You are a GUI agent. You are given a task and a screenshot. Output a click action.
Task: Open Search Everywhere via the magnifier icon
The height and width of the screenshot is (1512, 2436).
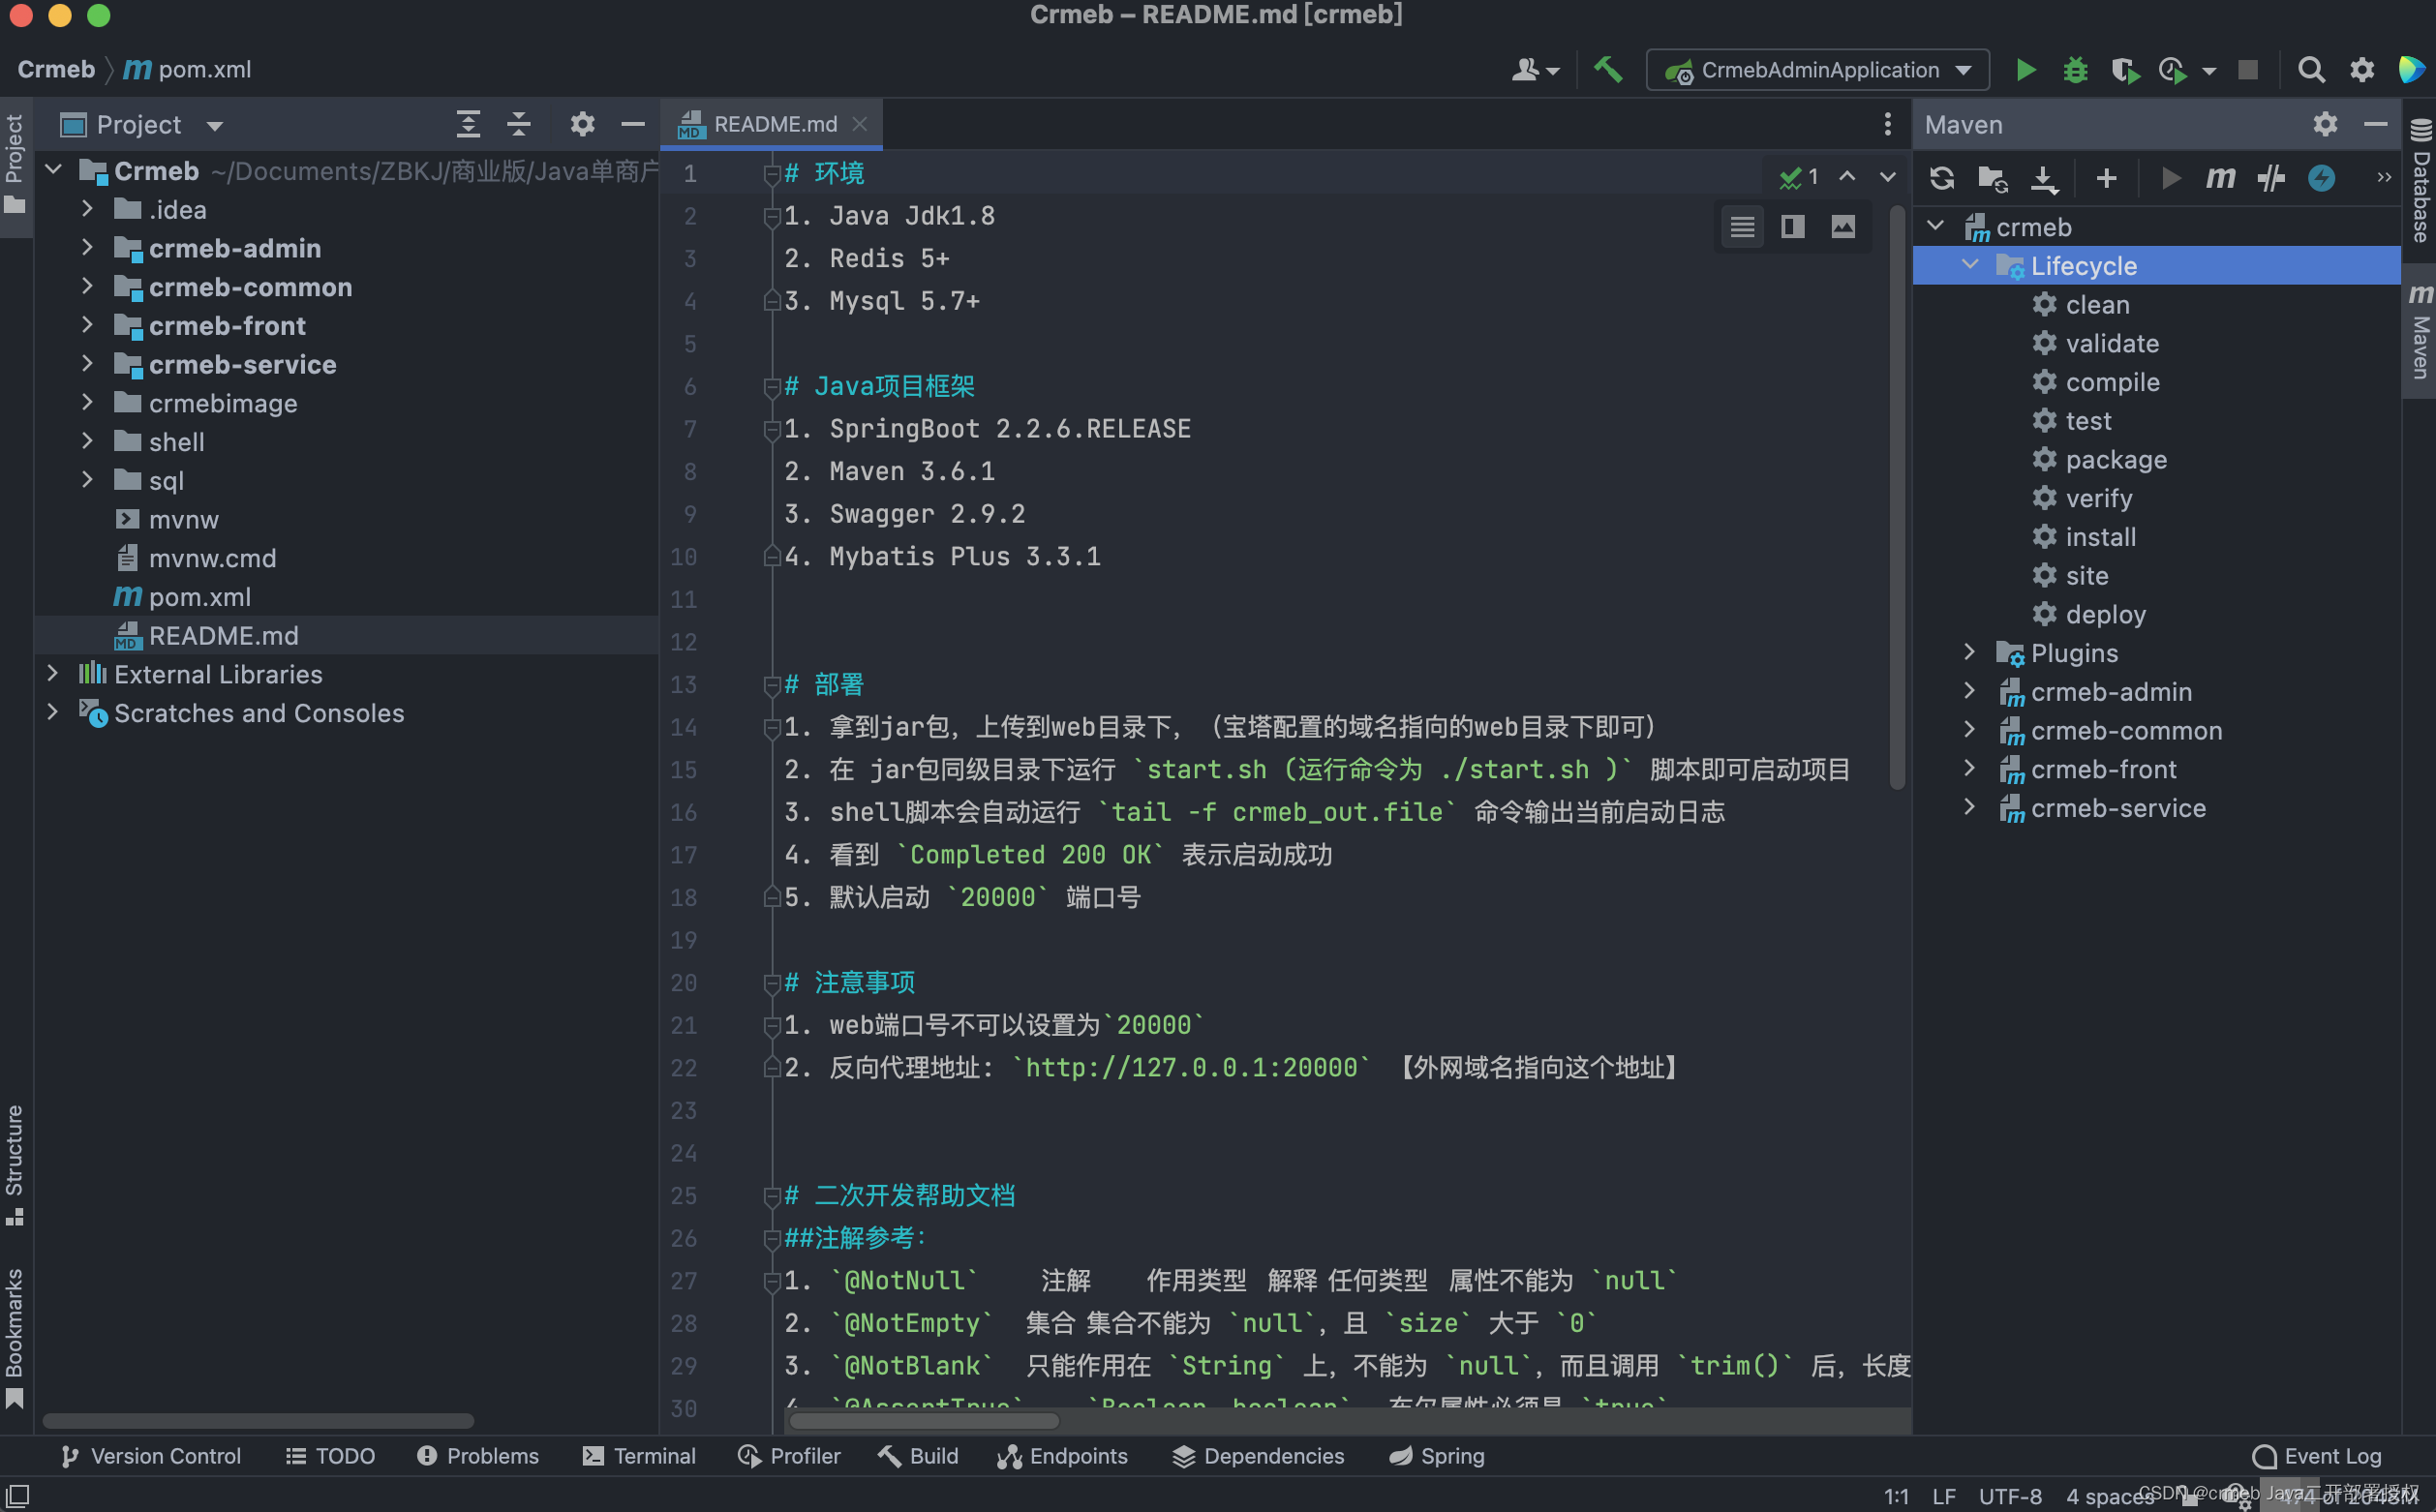2311,69
